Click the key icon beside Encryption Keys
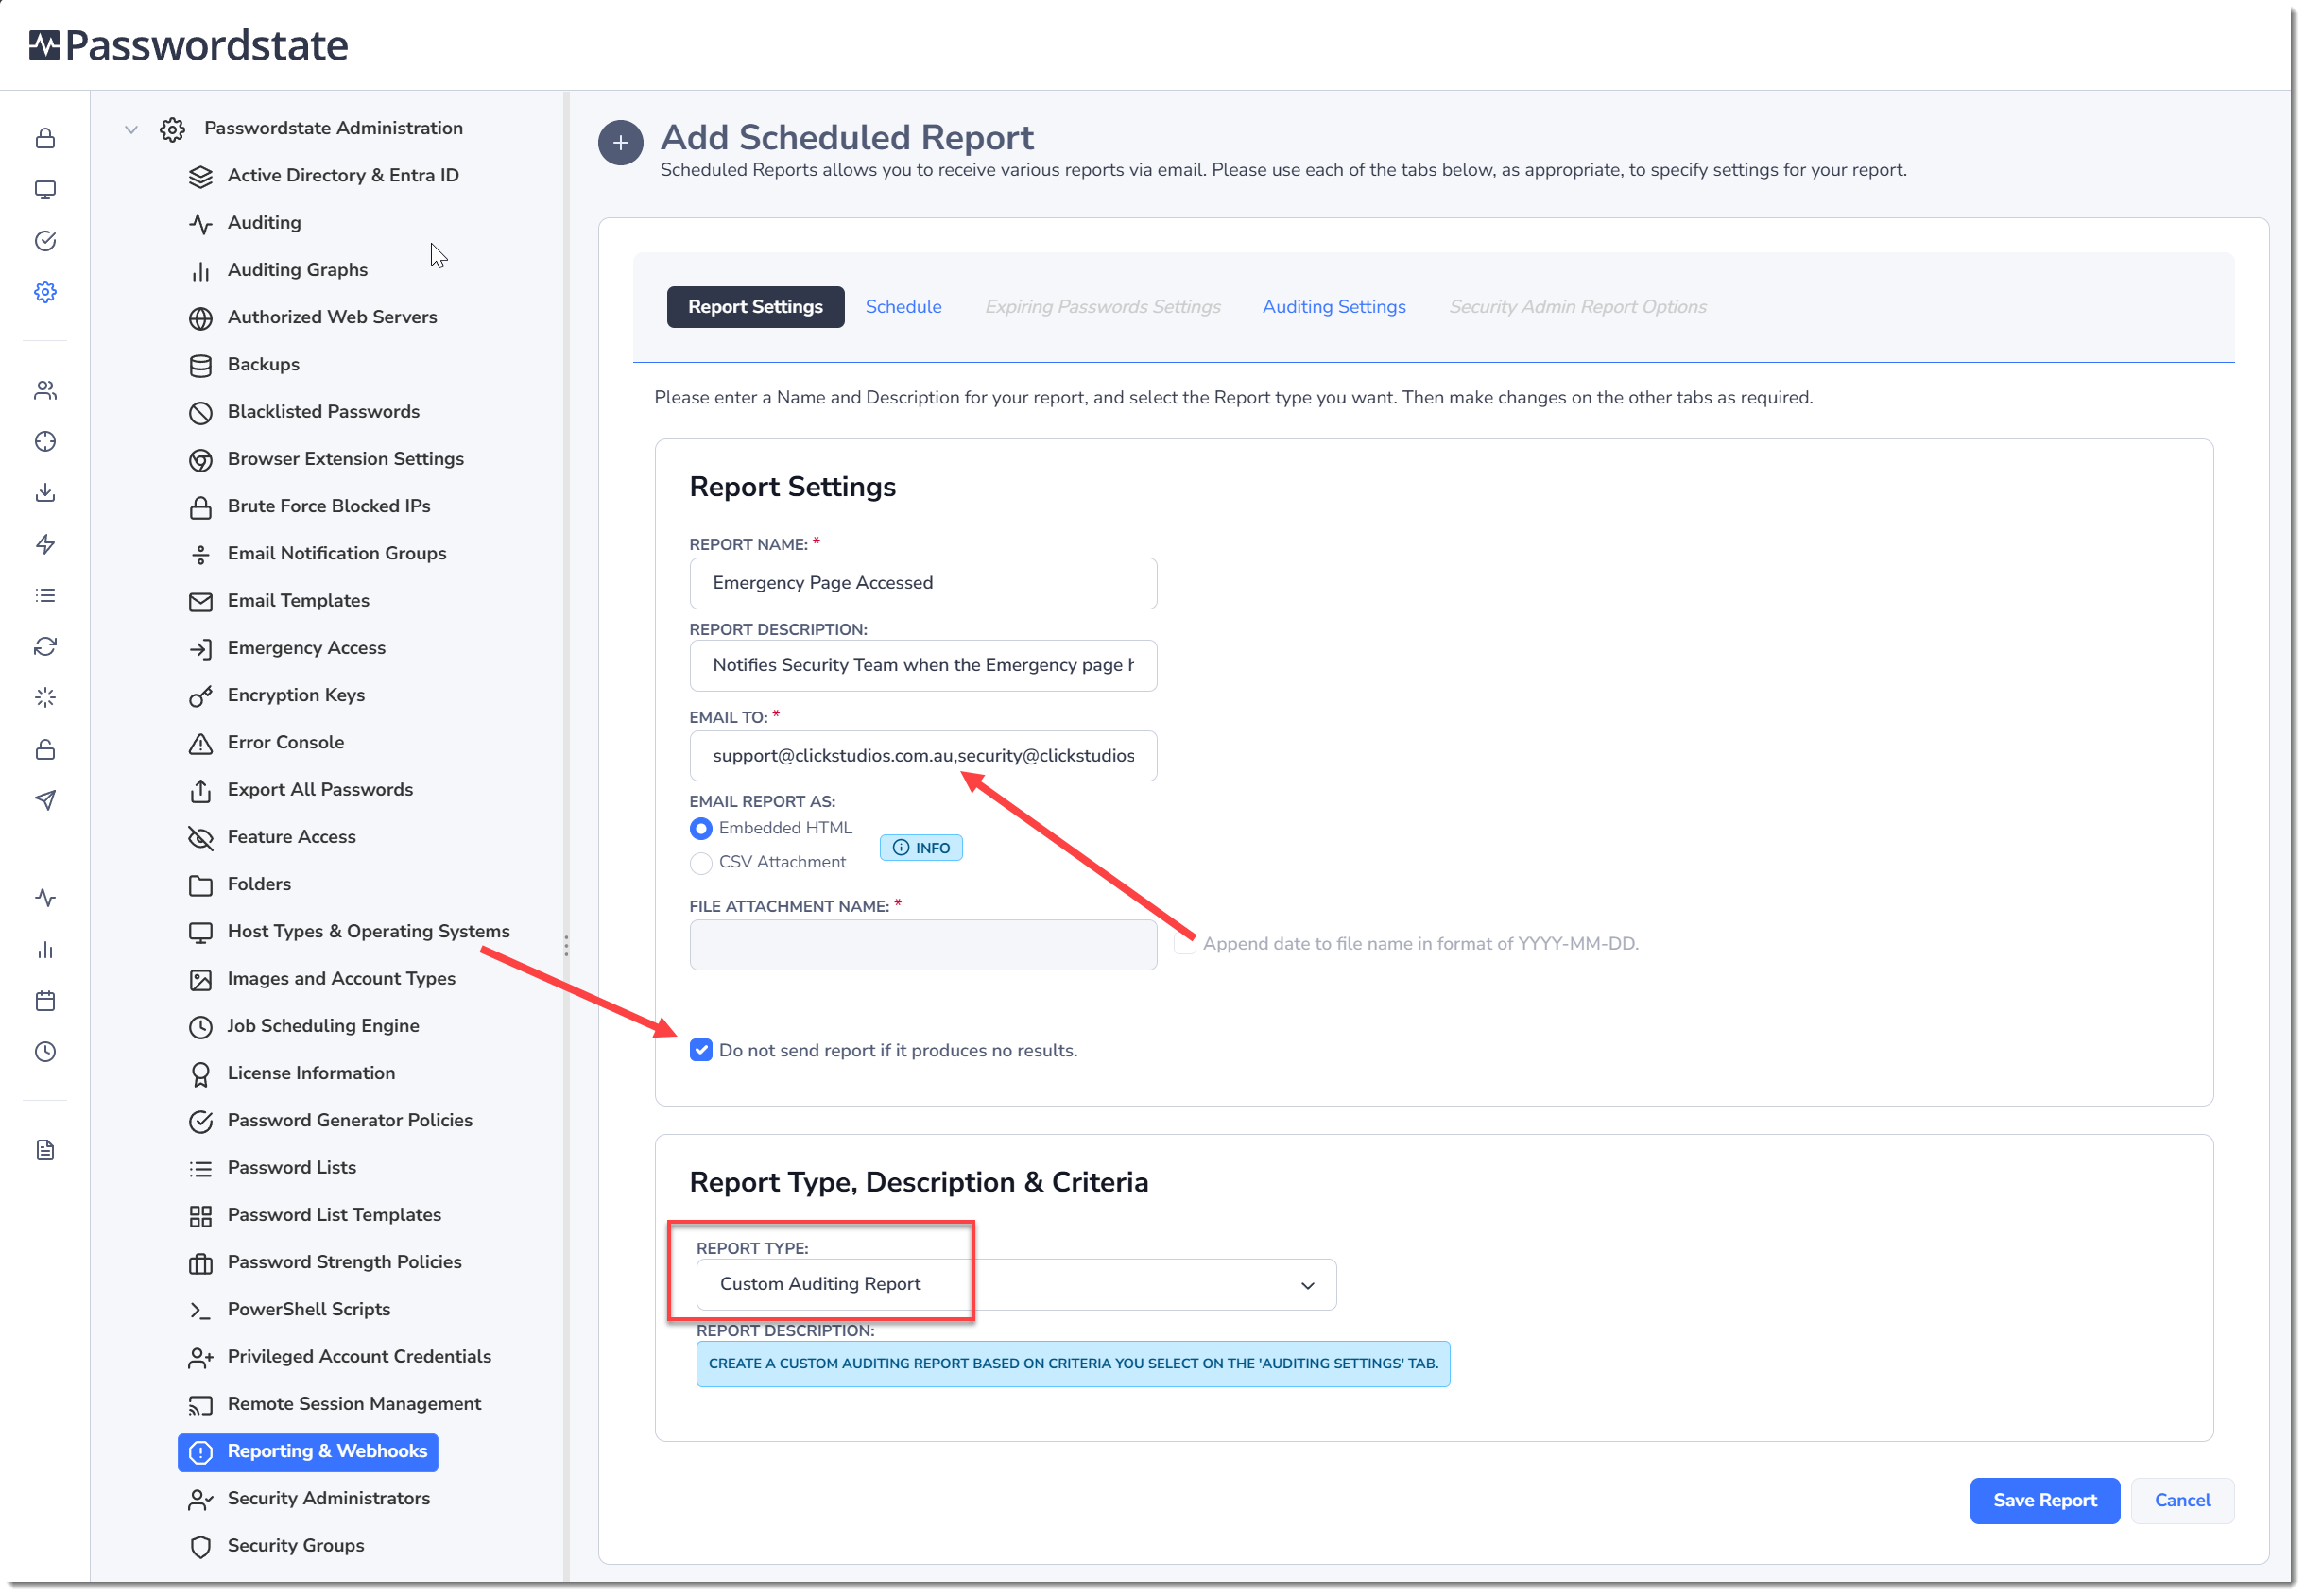Image resolution: width=2305 pixels, height=1596 pixels. coord(201,696)
